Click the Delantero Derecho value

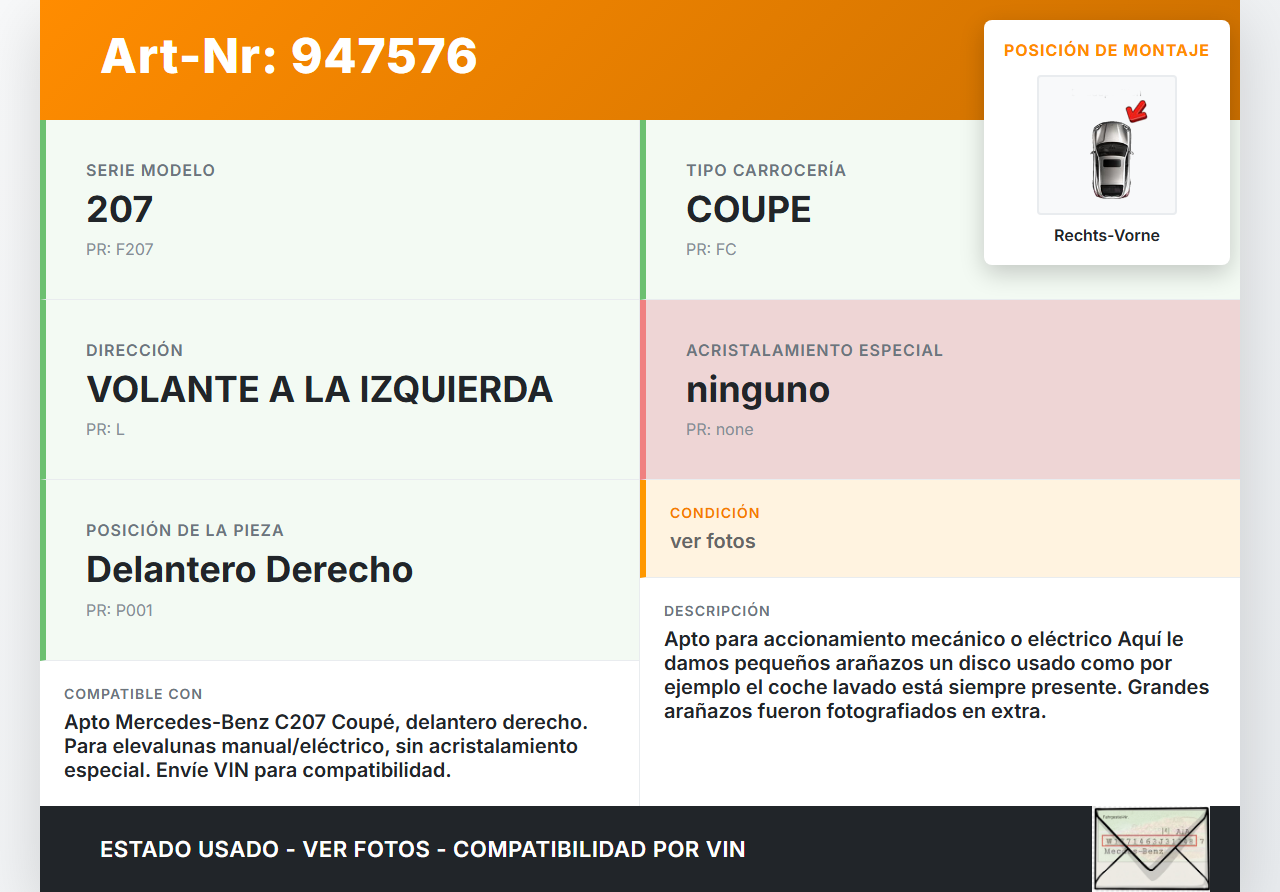(250, 569)
